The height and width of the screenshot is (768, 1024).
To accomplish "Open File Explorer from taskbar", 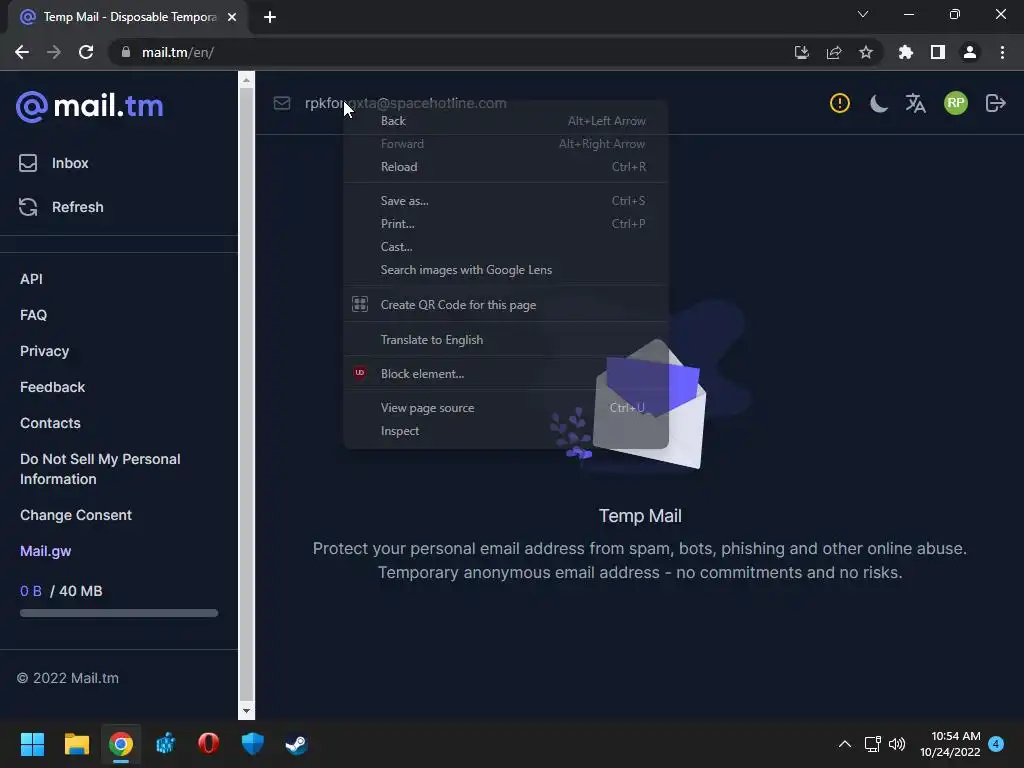I will click(x=76, y=744).
